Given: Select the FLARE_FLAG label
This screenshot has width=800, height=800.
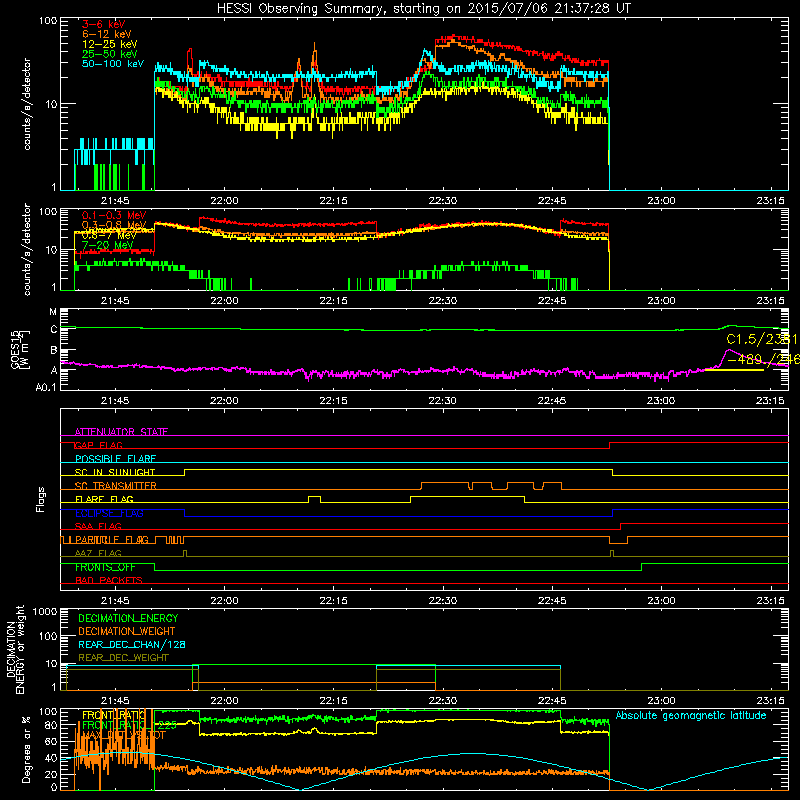Looking at the screenshot, I should (x=104, y=499).
